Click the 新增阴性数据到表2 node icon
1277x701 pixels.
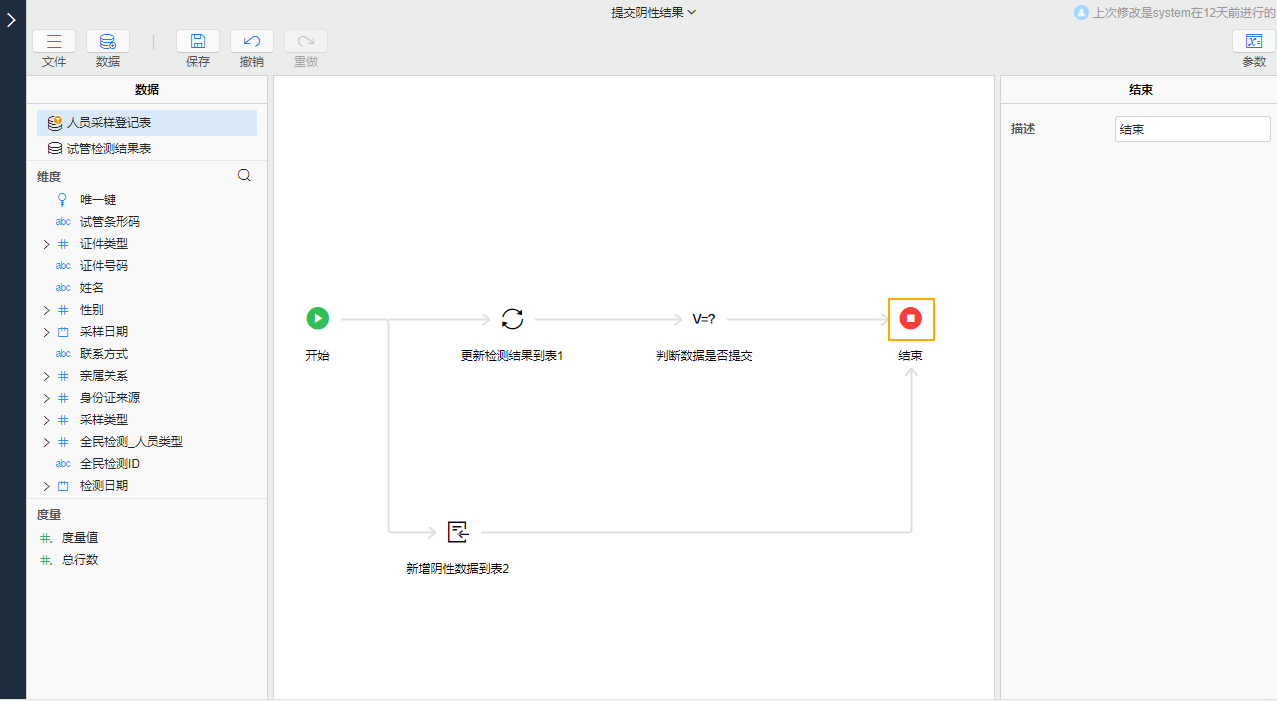coord(457,532)
